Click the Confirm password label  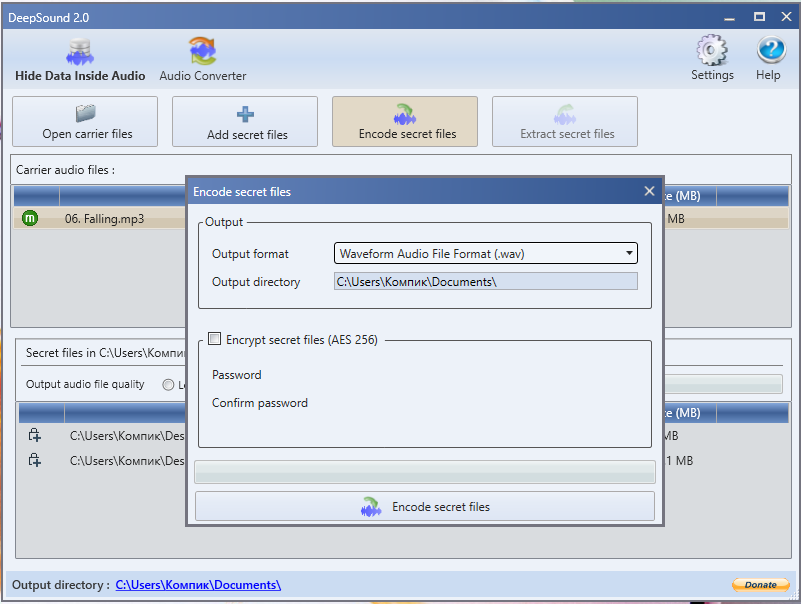[260, 403]
